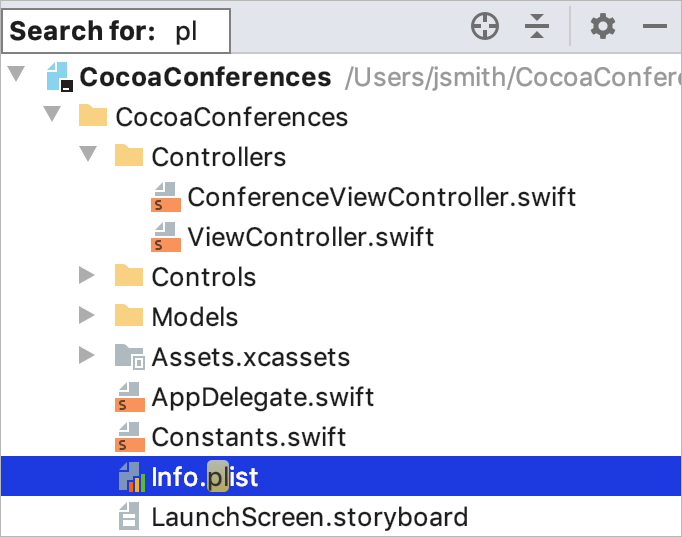Expand the Models folder
Image resolution: width=682 pixels, height=537 pixels.
tap(87, 315)
